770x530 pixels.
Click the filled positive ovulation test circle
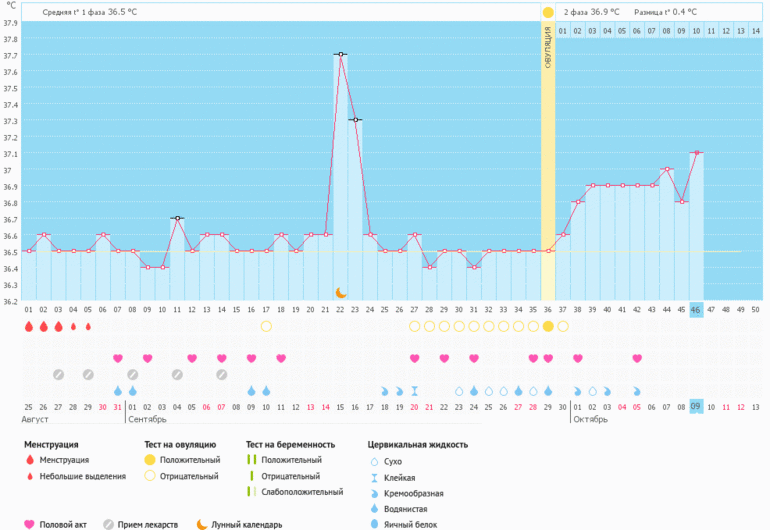coord(547,326)
